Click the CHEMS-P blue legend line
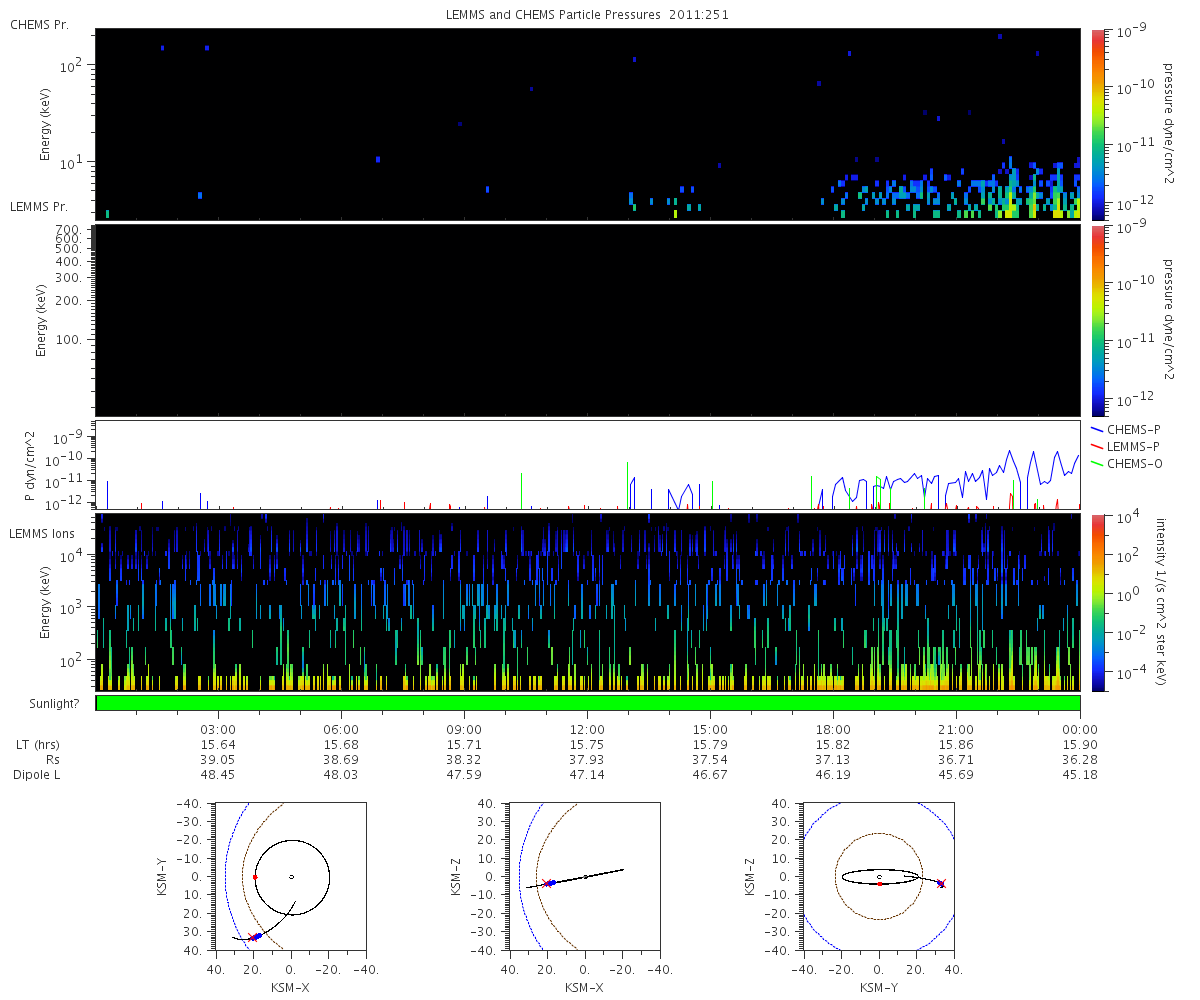This screenshot has width=1200, height=1000. [x=1096, y=428]
